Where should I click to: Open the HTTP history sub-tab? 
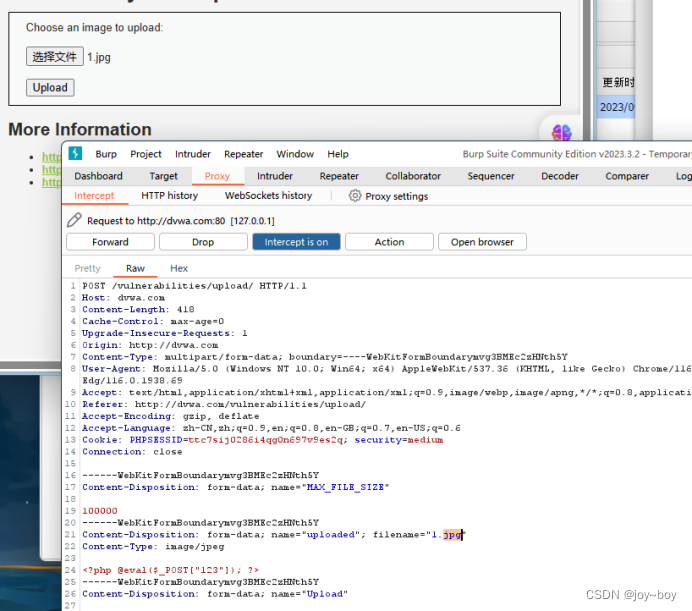[x=169, y=196]
